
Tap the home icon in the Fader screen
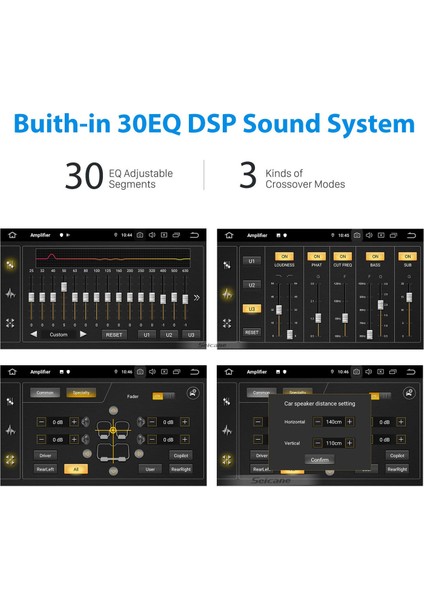click(x=12, y=372)
